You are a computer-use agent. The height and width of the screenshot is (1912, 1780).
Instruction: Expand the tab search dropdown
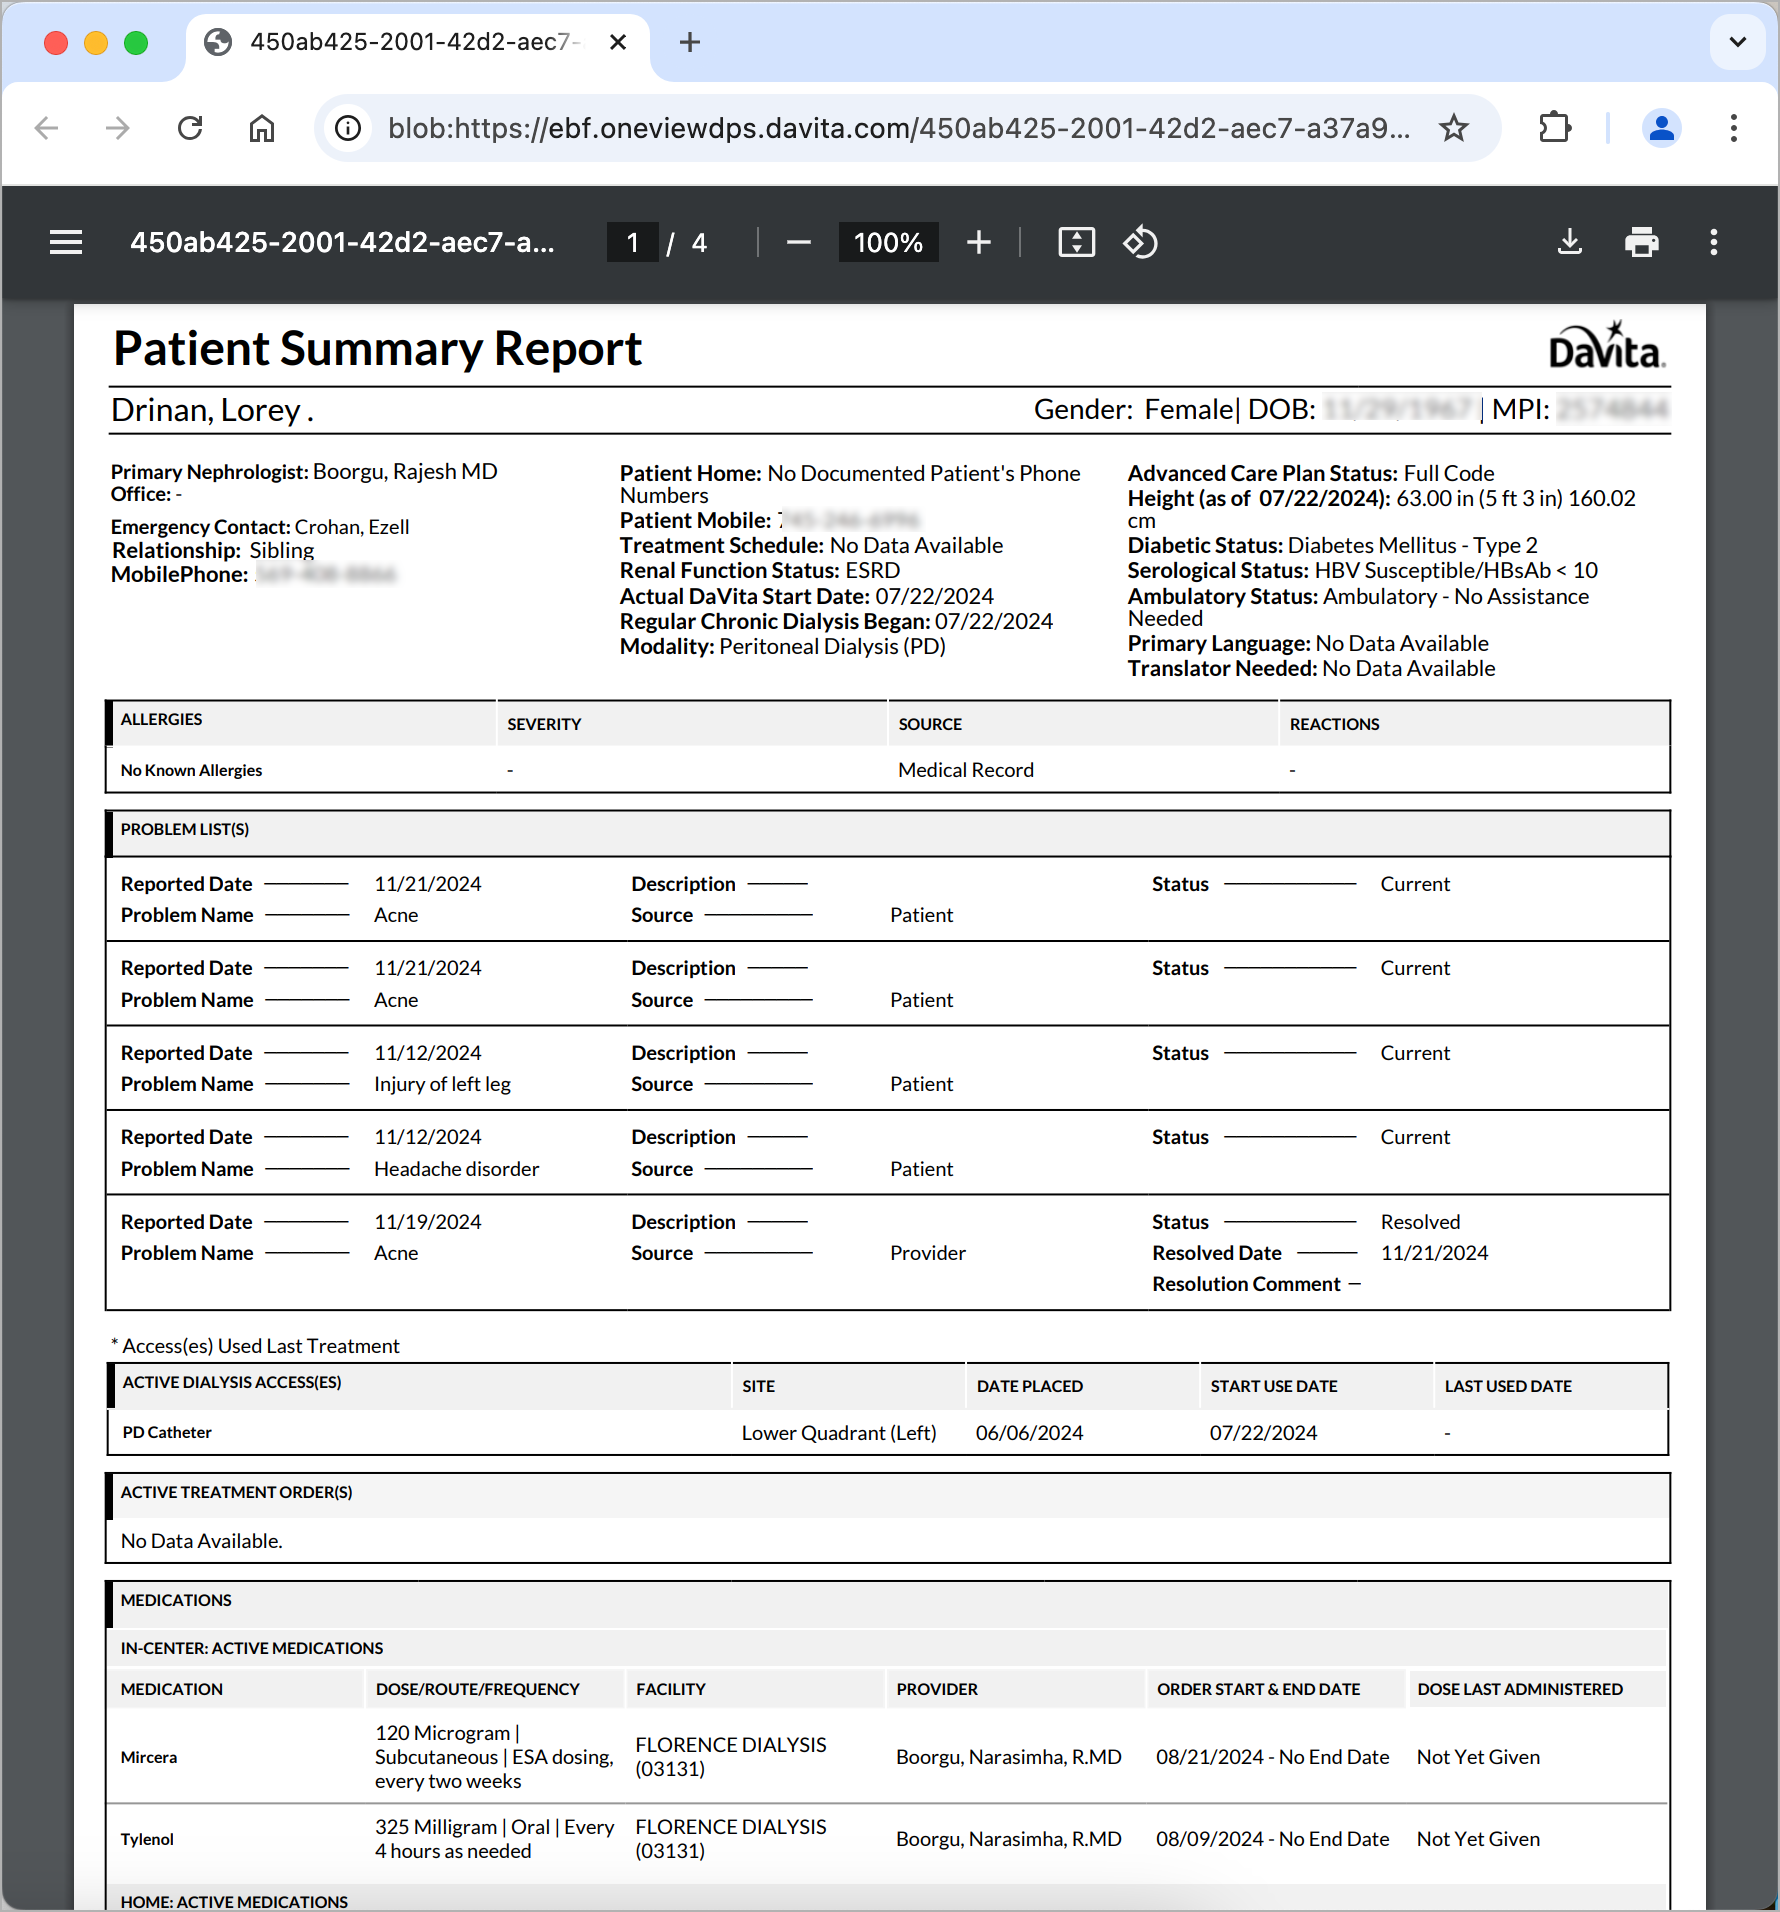click(1737, 42)
